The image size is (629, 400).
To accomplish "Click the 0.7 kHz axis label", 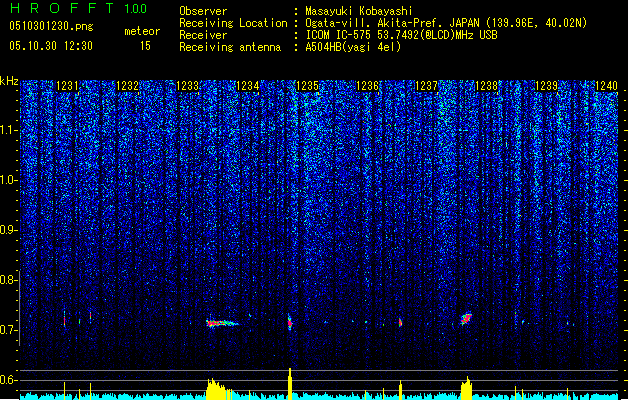I will pos(8,330).
